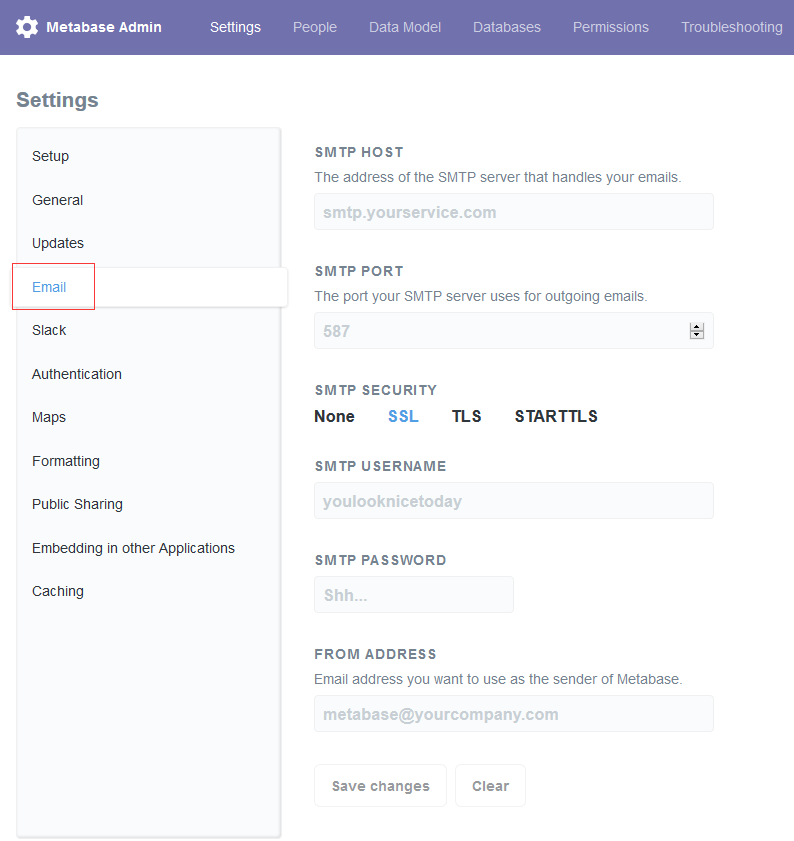Select Authentication in settings sidebar
794x841 pixels.
77,374
